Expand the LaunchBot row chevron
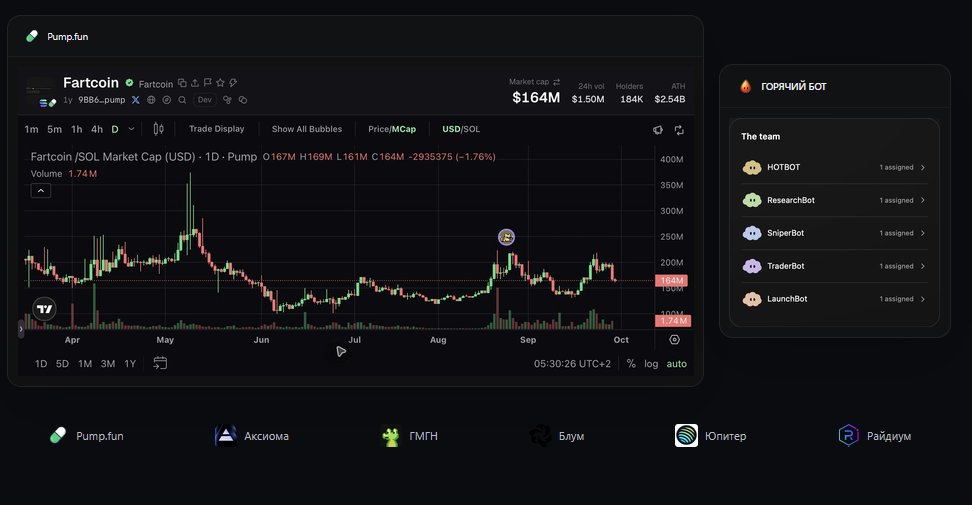This screenshot has width=972, height=505. [923, 299]
